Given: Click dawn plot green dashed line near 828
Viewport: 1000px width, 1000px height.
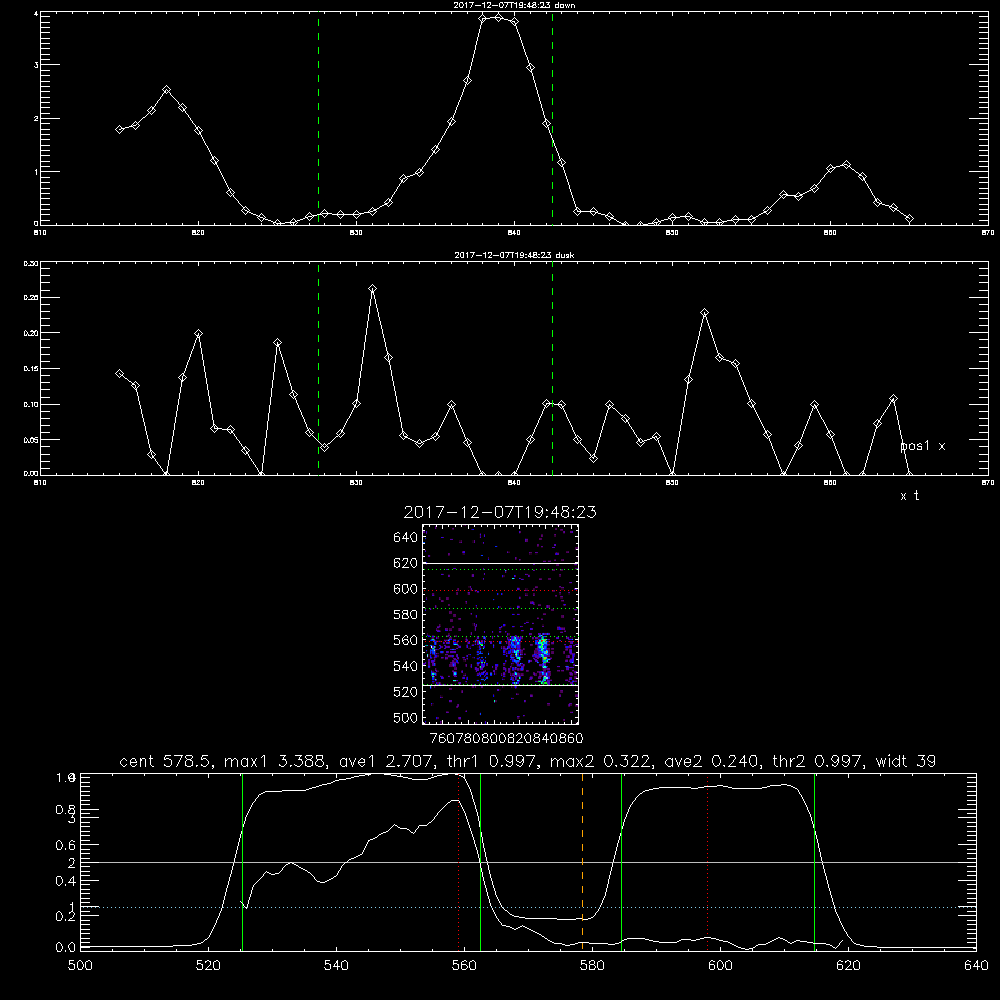Looking at the screenshot, I should (318, 118).
